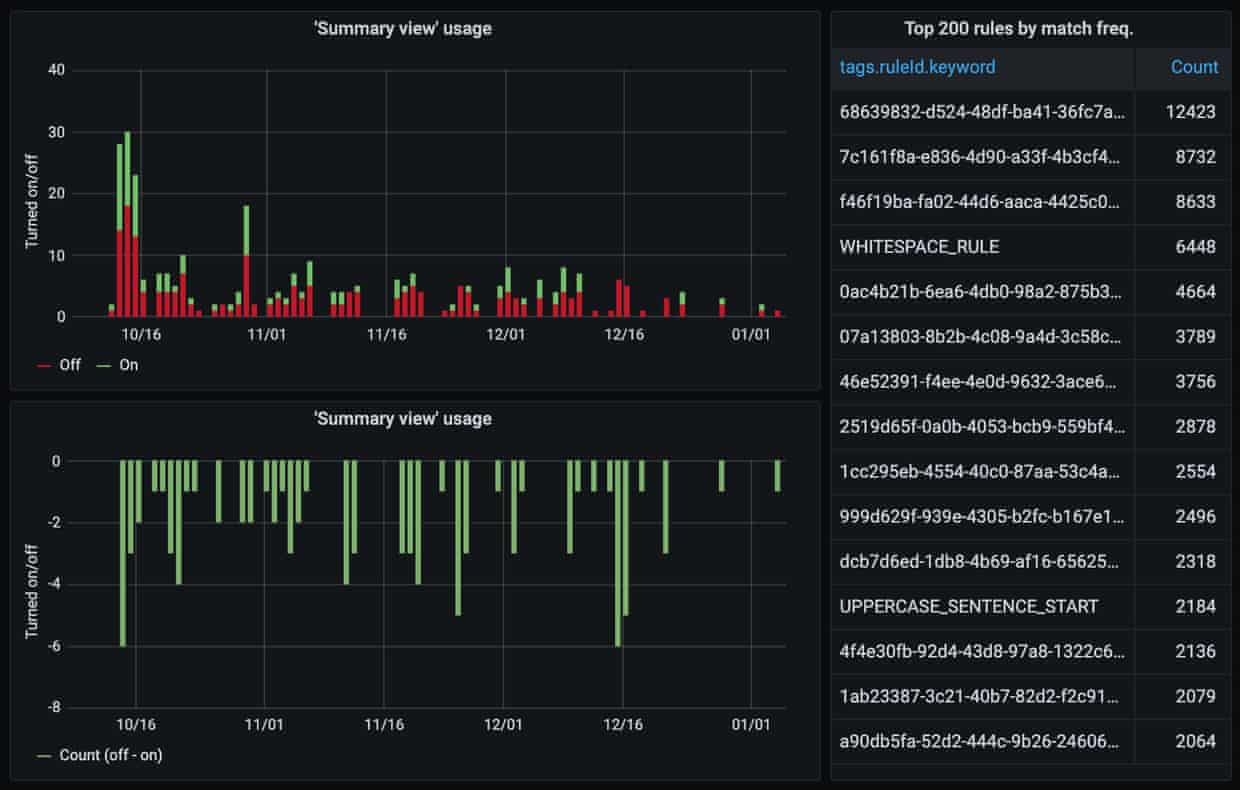Click the rule ID starting with 68639832-d524

pyautogui.click(x=982, y=111)
